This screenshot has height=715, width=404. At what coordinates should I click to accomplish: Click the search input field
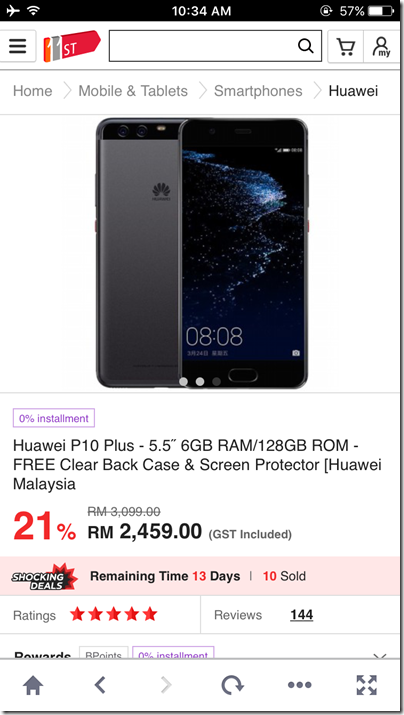[x=203, y=46]
